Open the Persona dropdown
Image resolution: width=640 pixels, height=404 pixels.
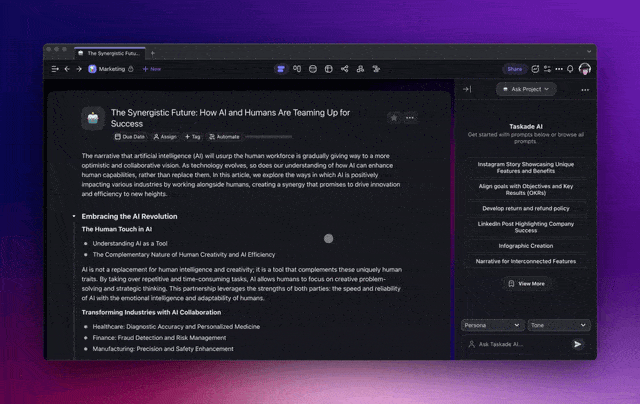492,325
